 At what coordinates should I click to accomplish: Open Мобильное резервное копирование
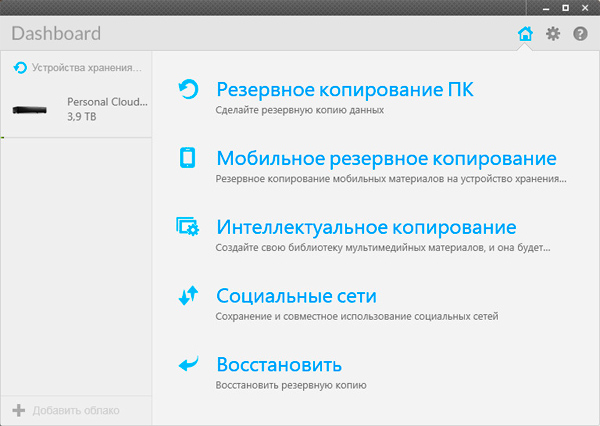coord(386,158)
